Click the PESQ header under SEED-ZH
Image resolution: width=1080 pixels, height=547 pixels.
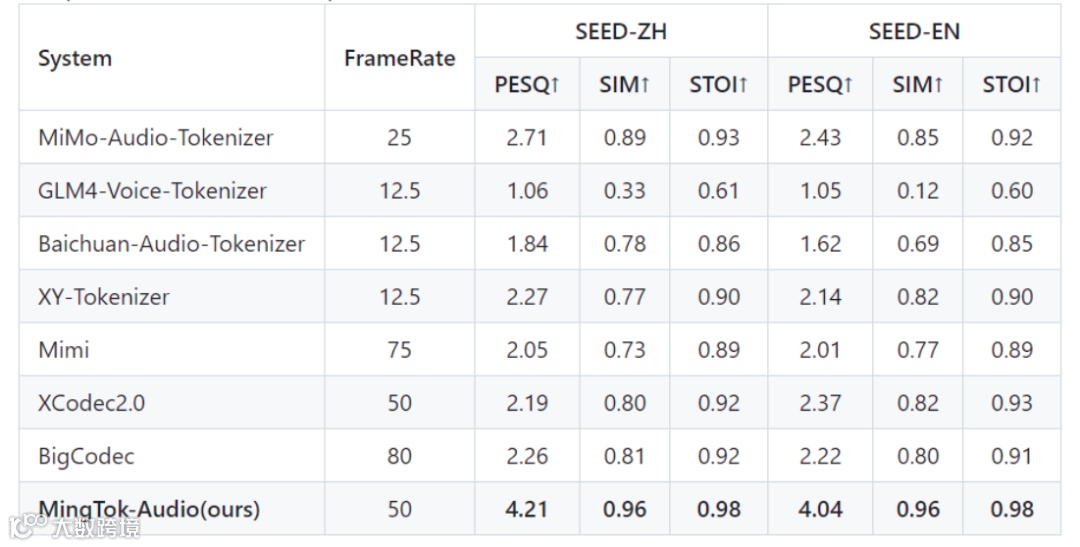527,85
